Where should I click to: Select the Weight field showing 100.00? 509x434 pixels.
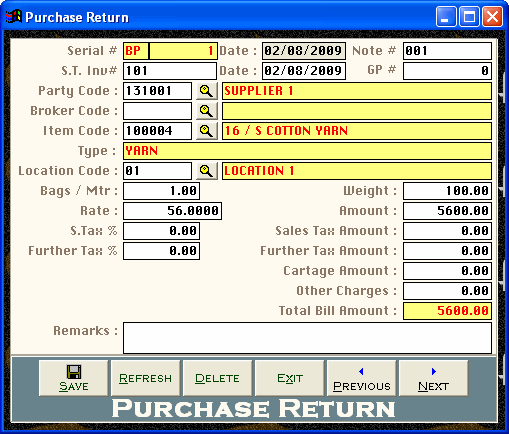[x=447, y=191]
